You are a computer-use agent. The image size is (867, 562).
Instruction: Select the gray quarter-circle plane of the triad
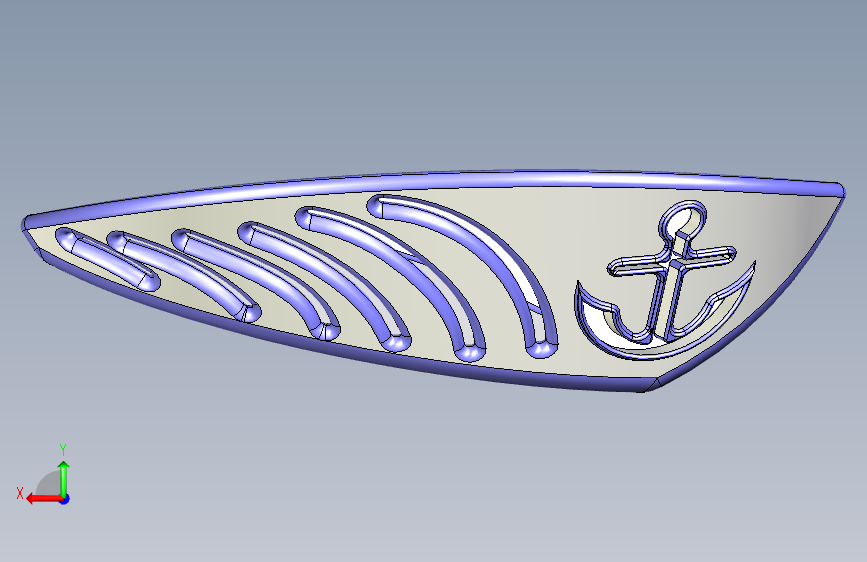coord(49,484)
